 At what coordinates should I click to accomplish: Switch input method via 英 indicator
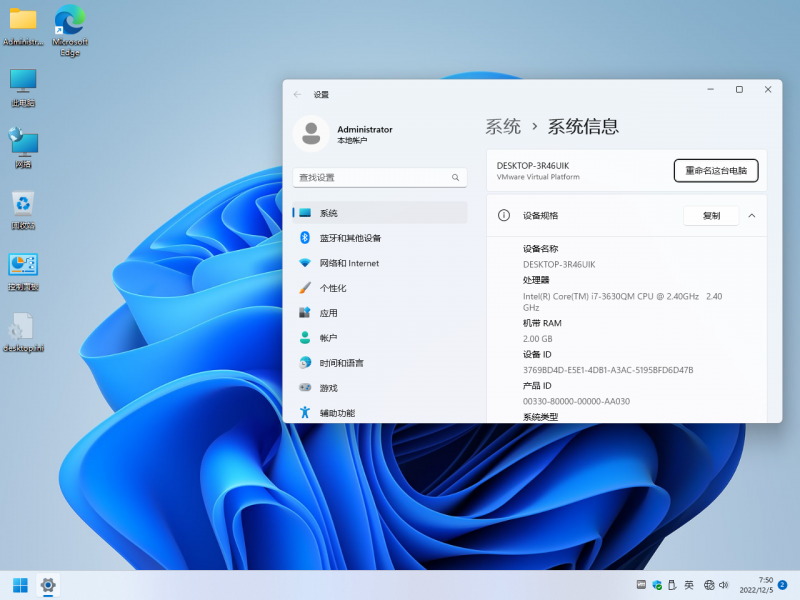coord(689,585)
